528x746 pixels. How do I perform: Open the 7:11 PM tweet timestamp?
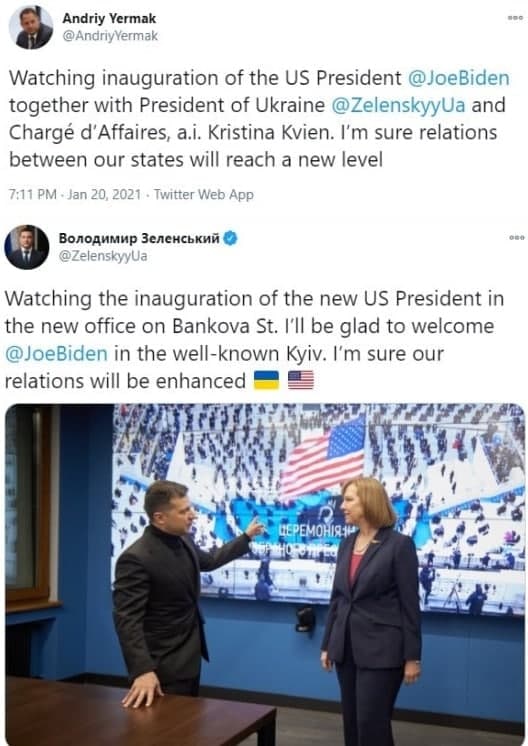tap(32, 195)
